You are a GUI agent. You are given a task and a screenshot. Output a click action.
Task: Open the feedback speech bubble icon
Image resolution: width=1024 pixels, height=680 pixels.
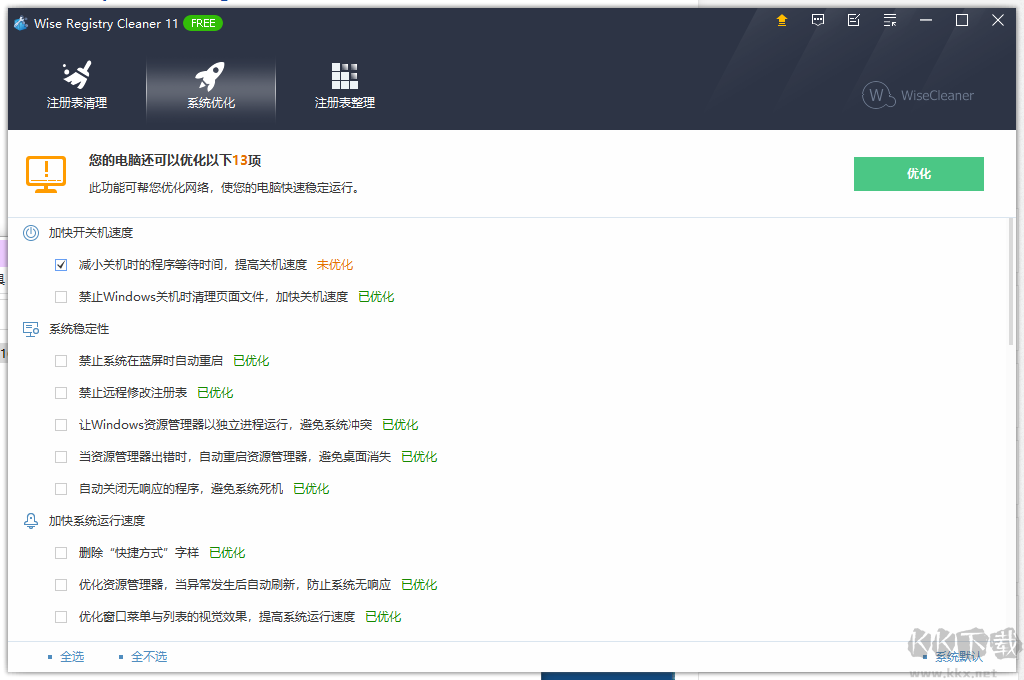coord(818,20)
